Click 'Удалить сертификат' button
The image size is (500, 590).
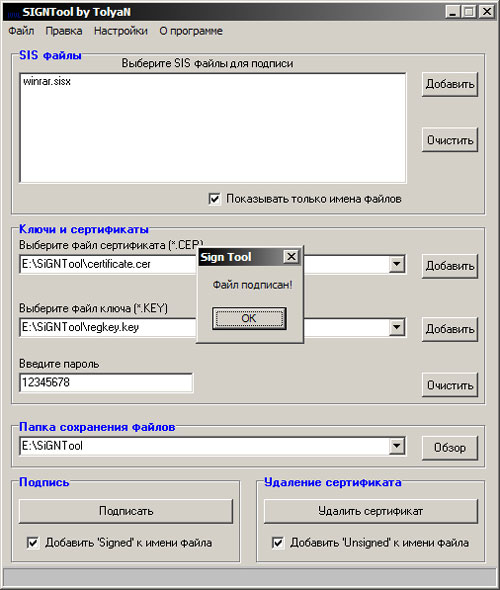[371, 511]
